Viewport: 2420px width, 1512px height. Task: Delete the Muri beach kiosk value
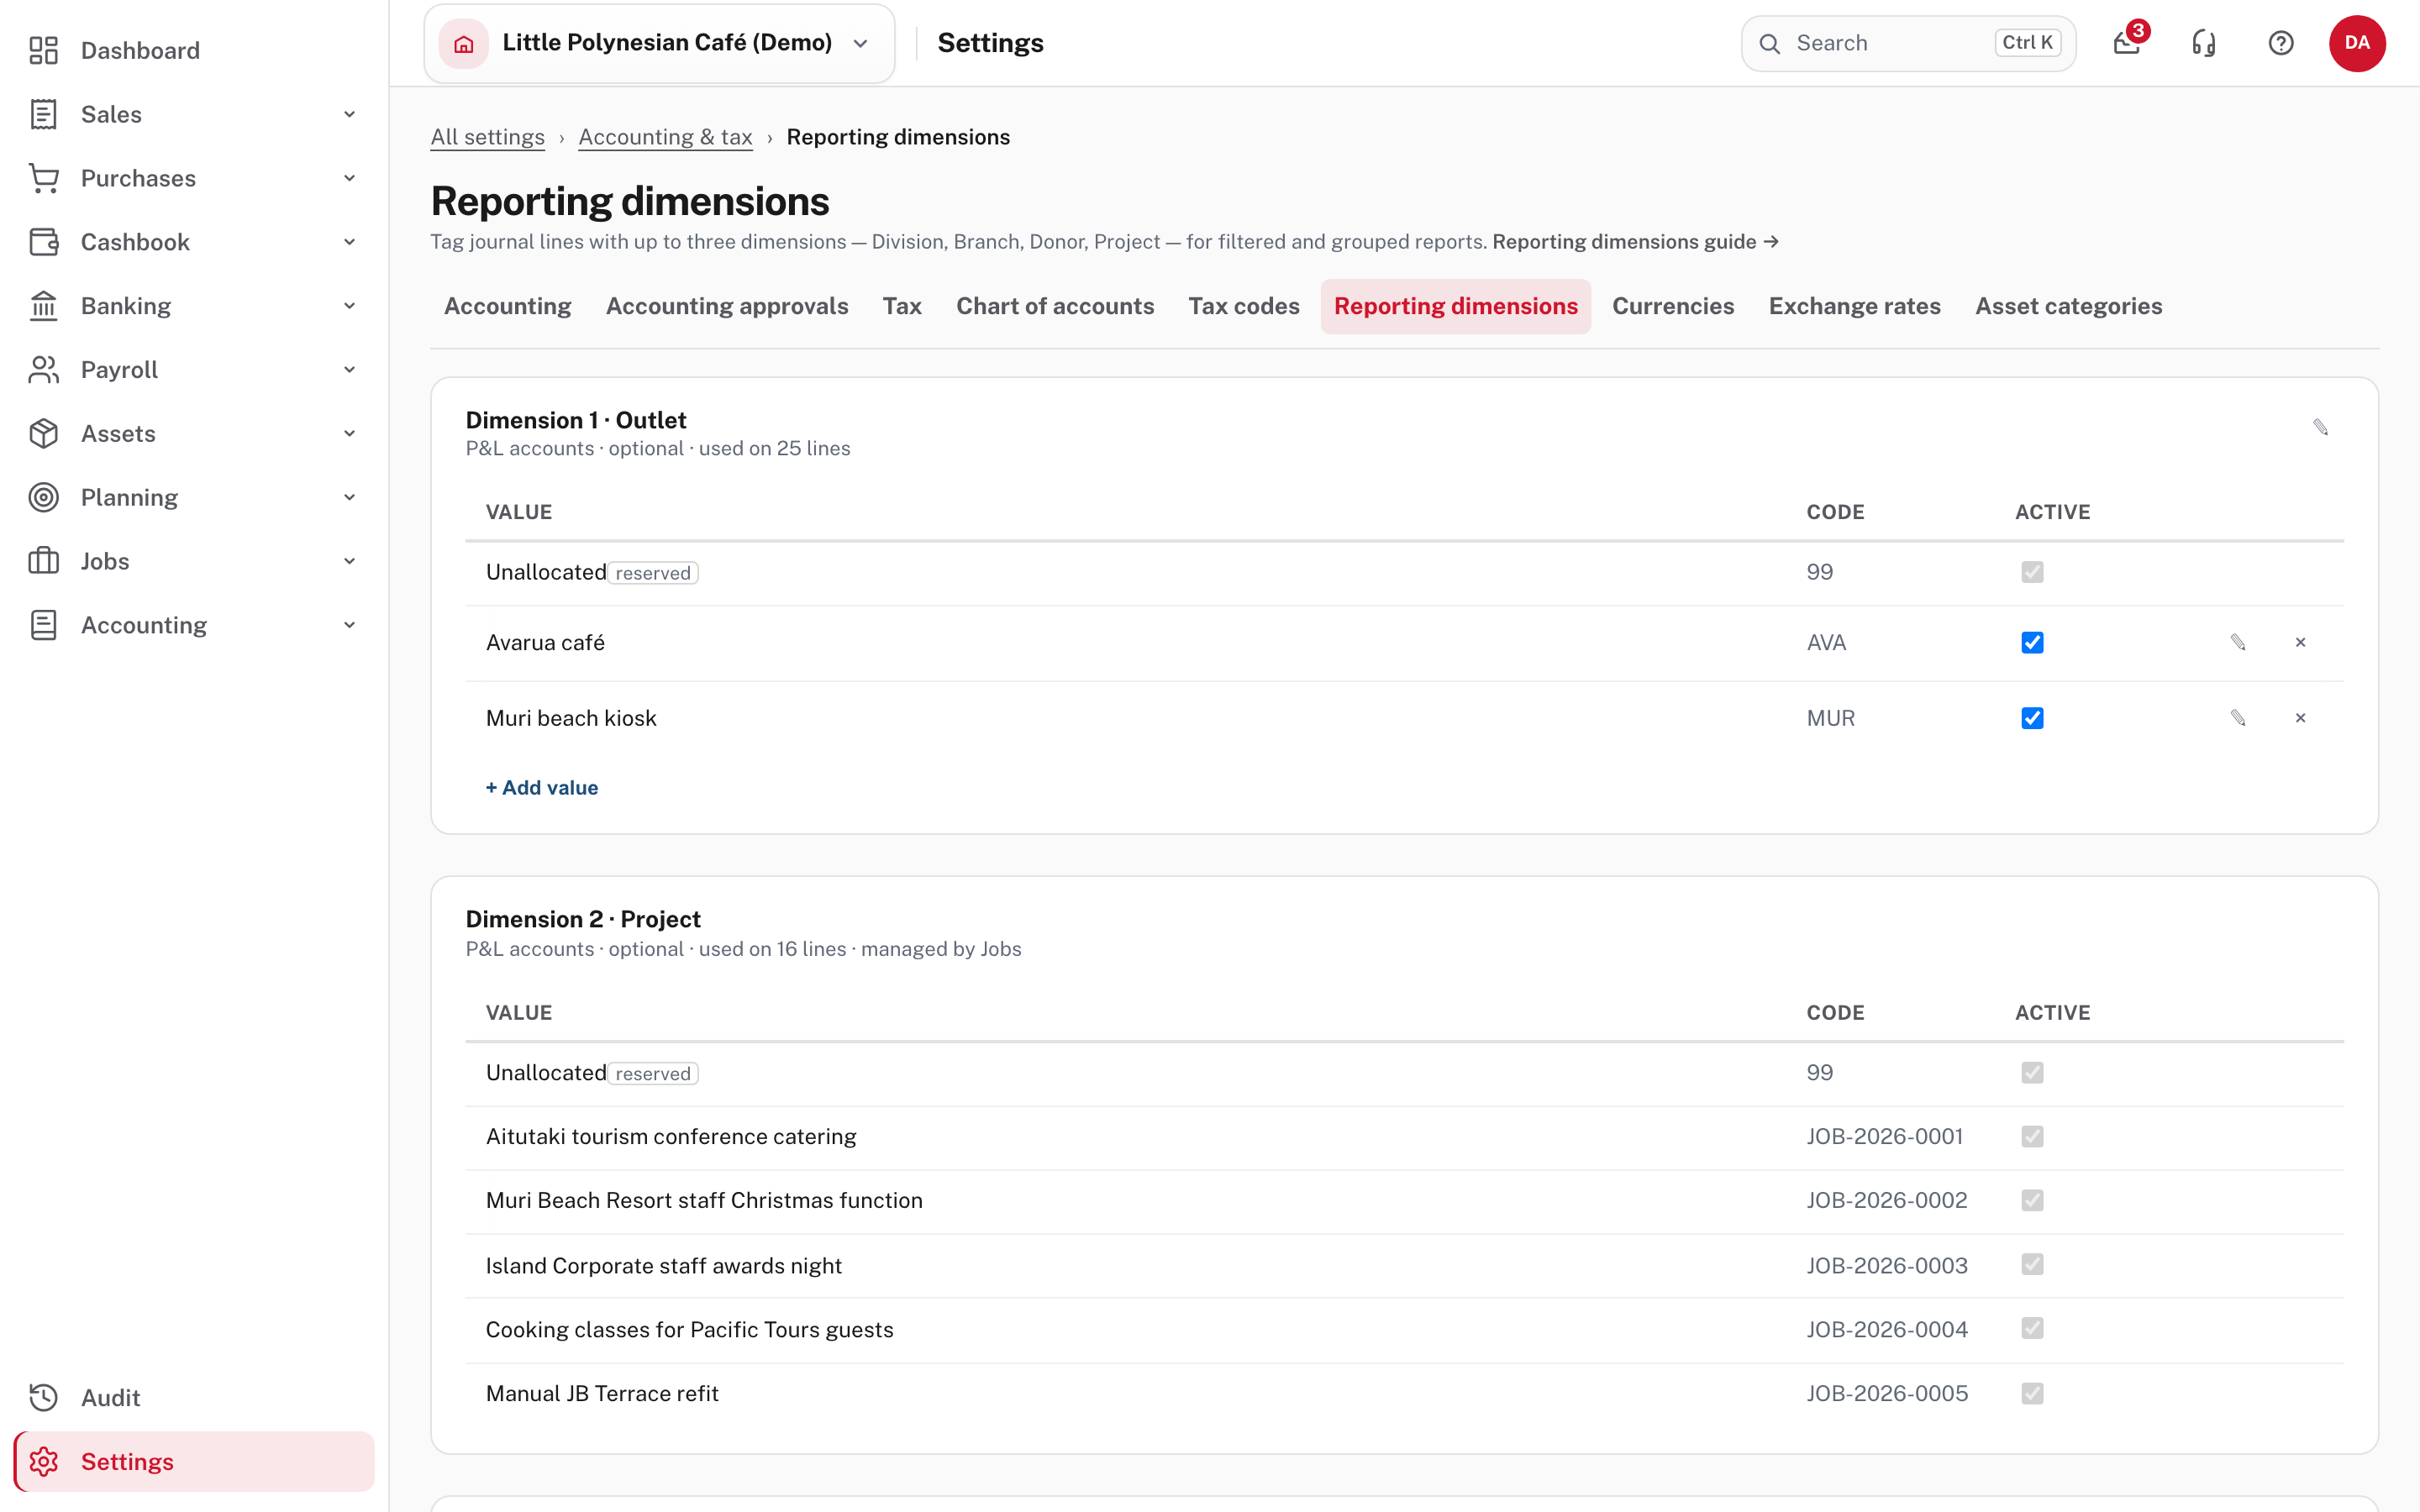click(x=2300, y=718)
